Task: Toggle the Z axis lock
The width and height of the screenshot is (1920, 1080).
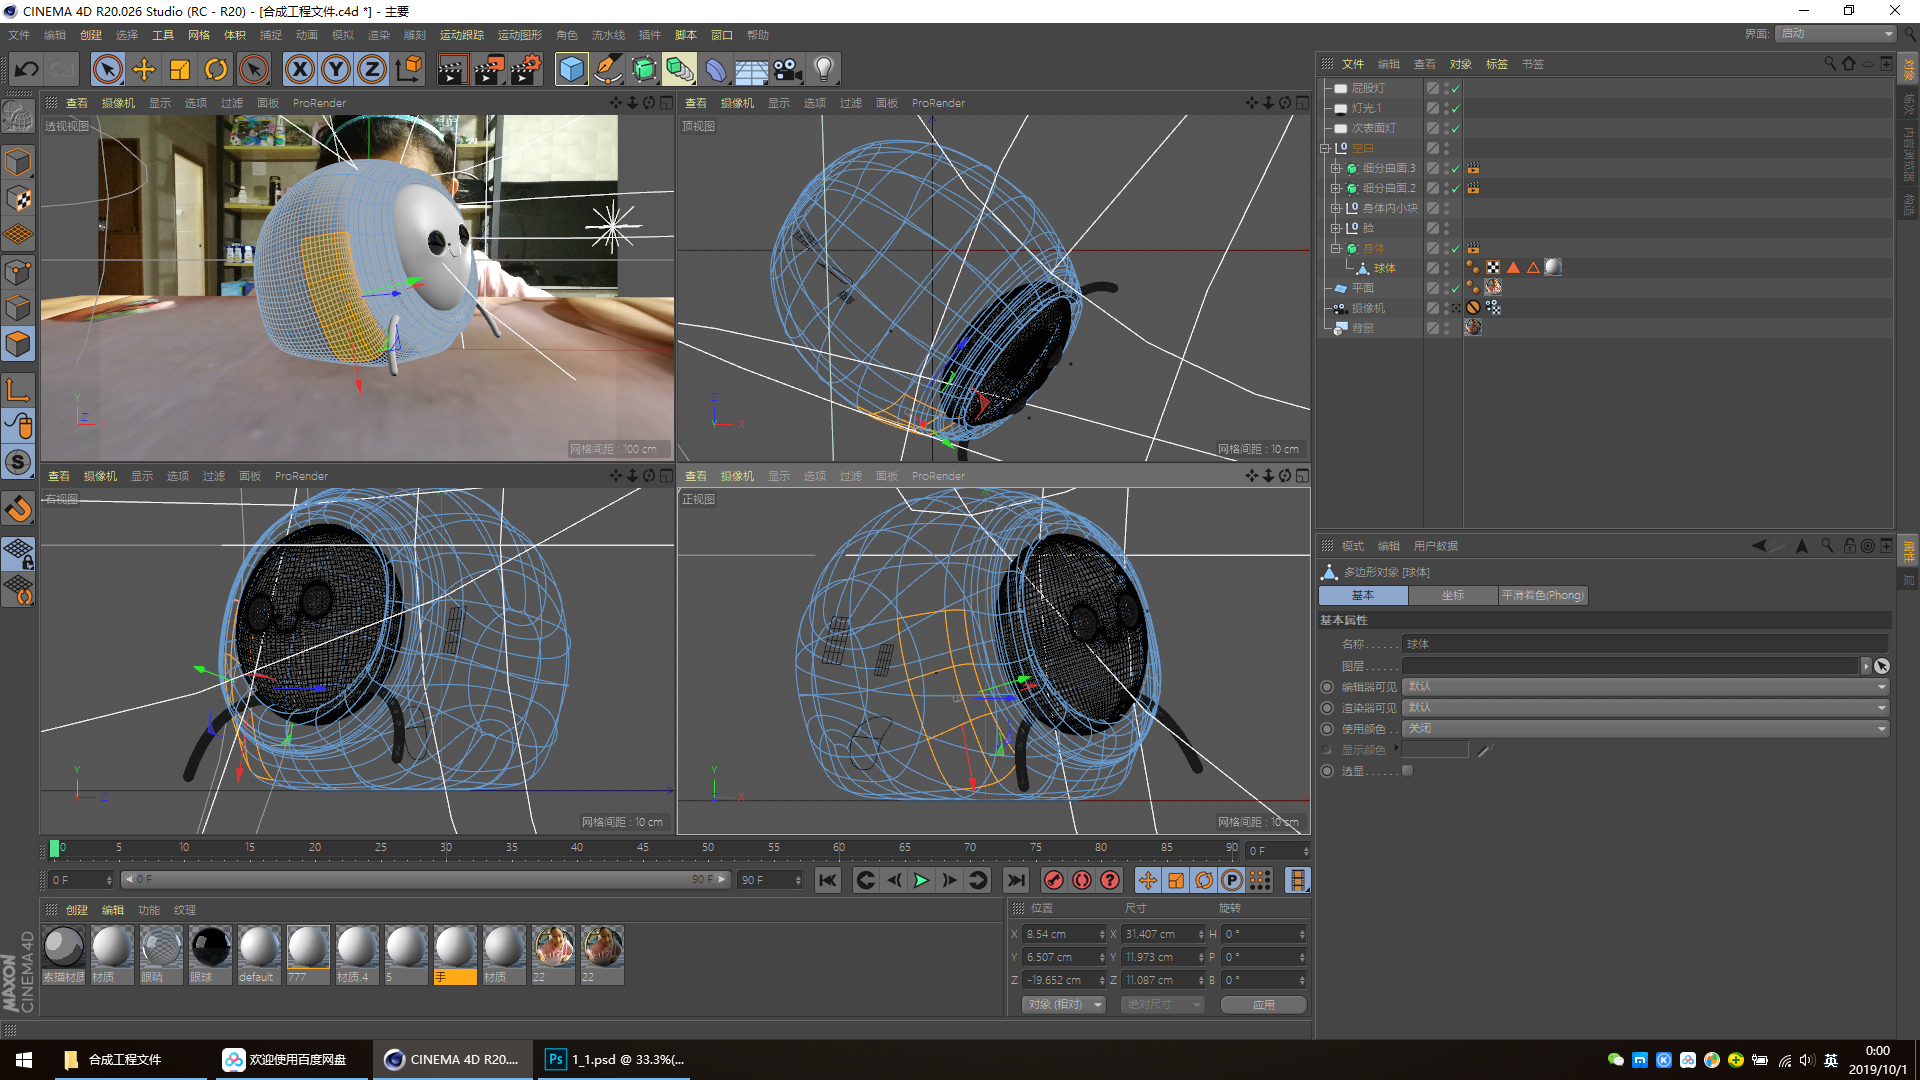Action: point(372,69)
